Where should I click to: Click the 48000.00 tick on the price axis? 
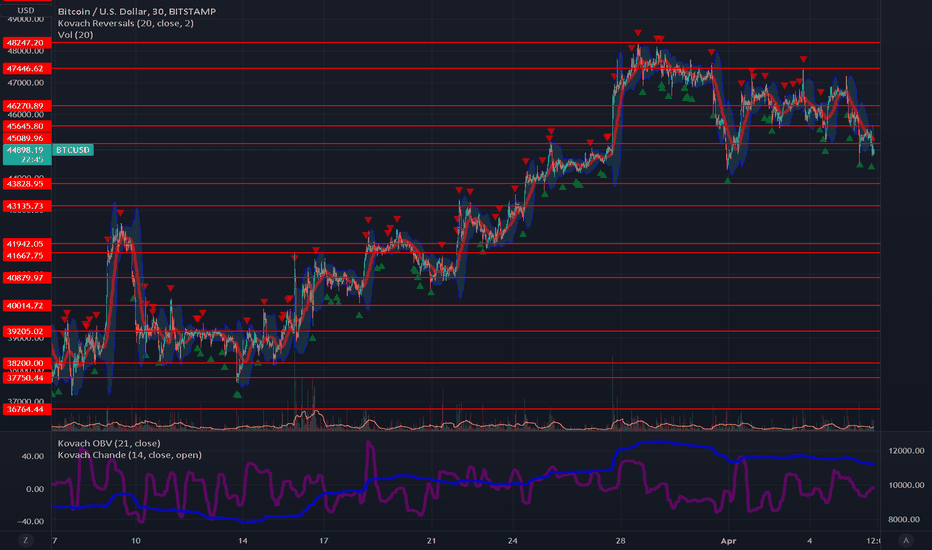tap(26, 52)
